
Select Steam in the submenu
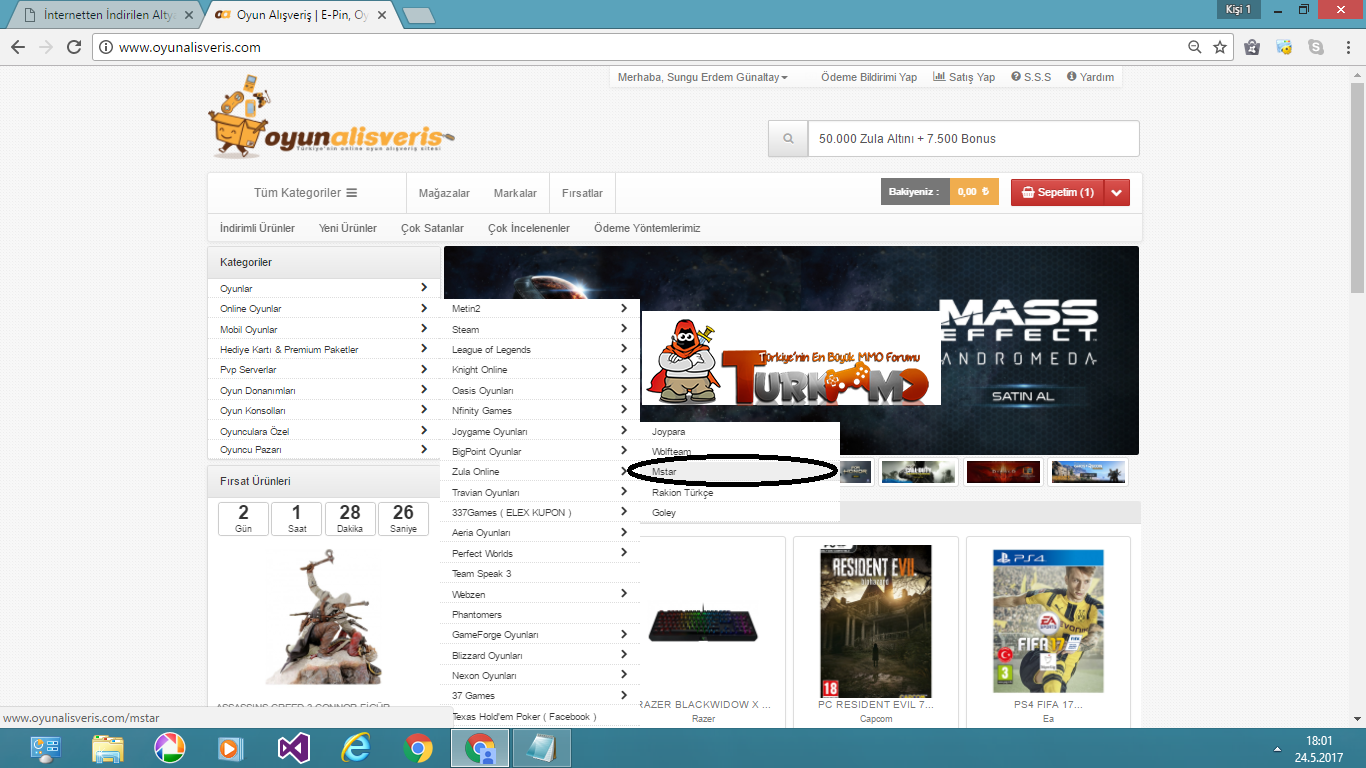tap(540, 329)
